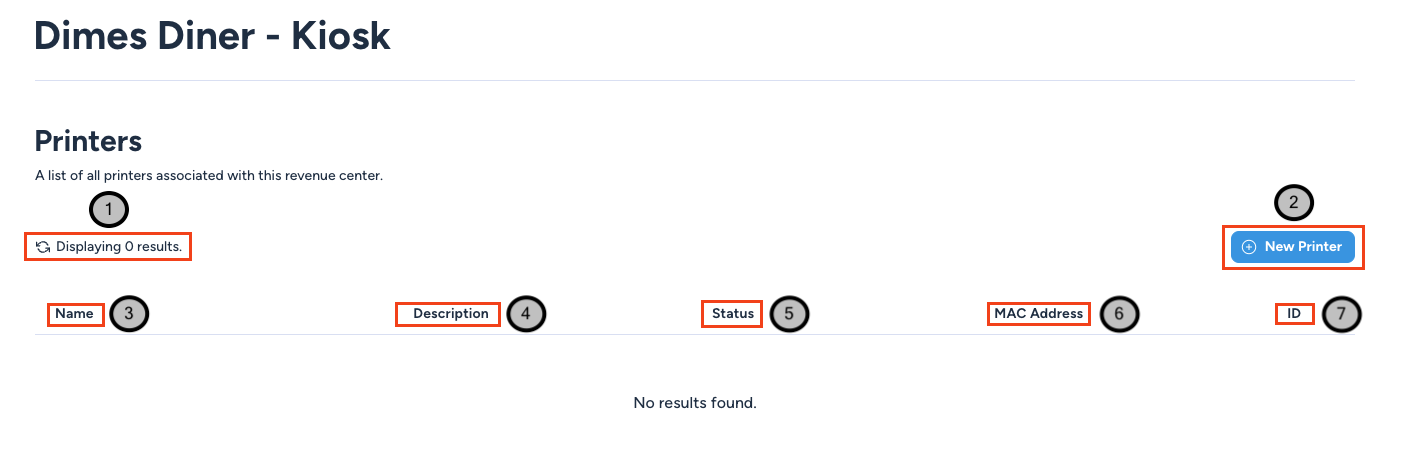Screen dimensions: 1415x456
Task: Click callout marker 3 next to Name
Action: [129, 314]
